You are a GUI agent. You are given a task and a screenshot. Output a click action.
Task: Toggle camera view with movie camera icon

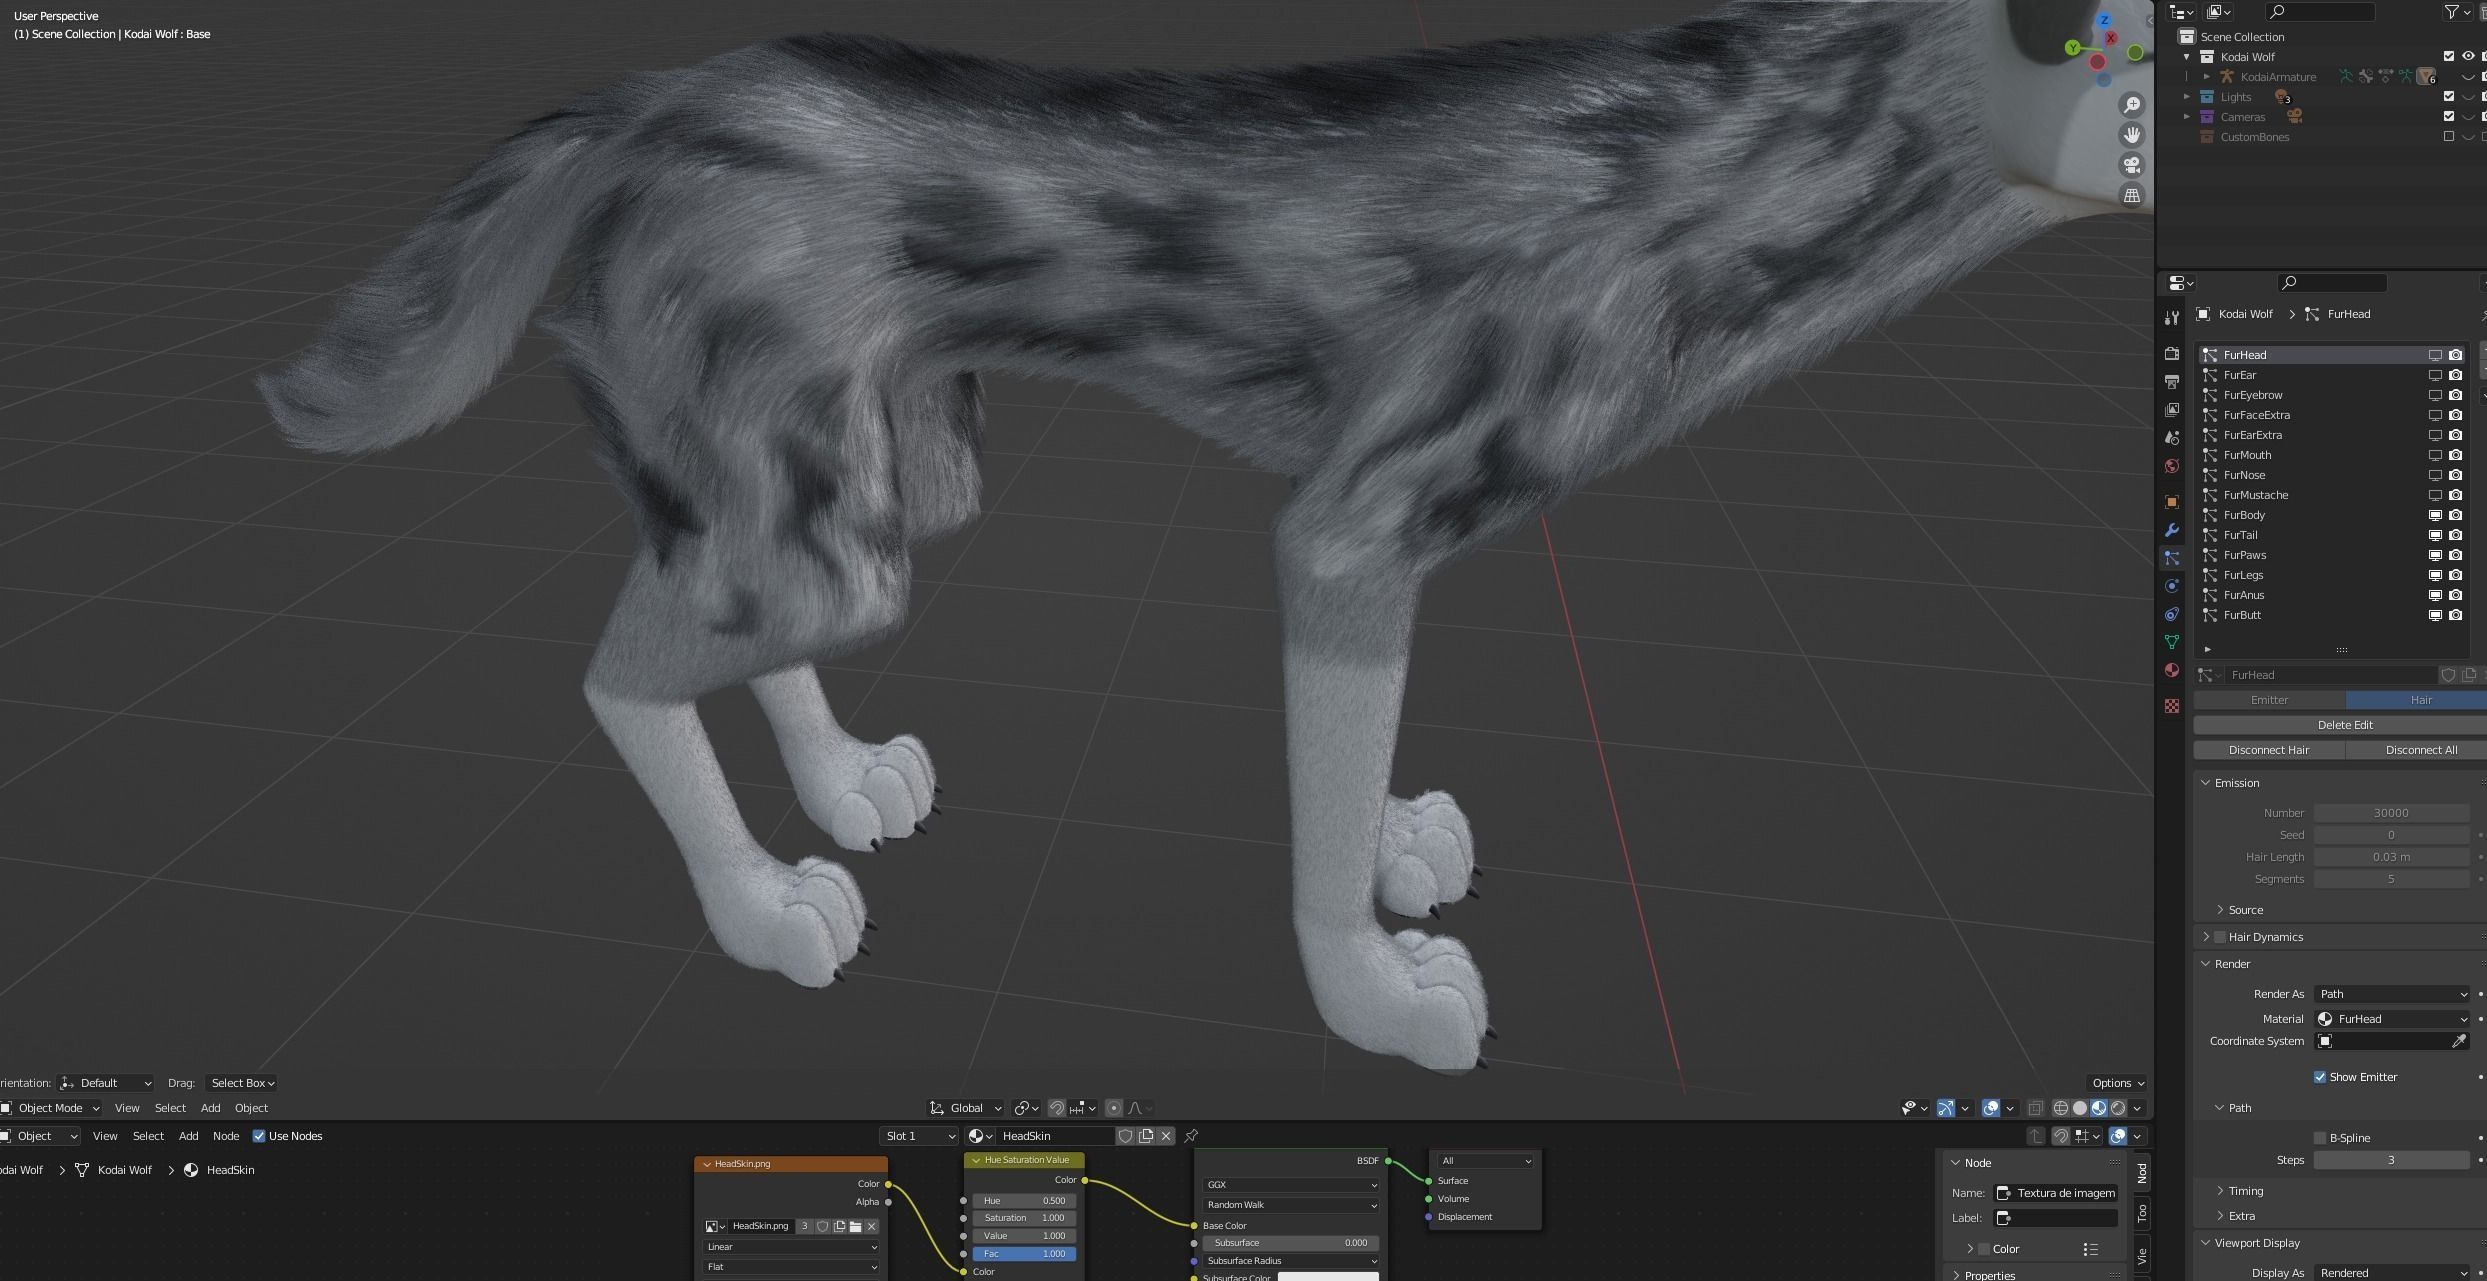click(x=2132, y=165)
